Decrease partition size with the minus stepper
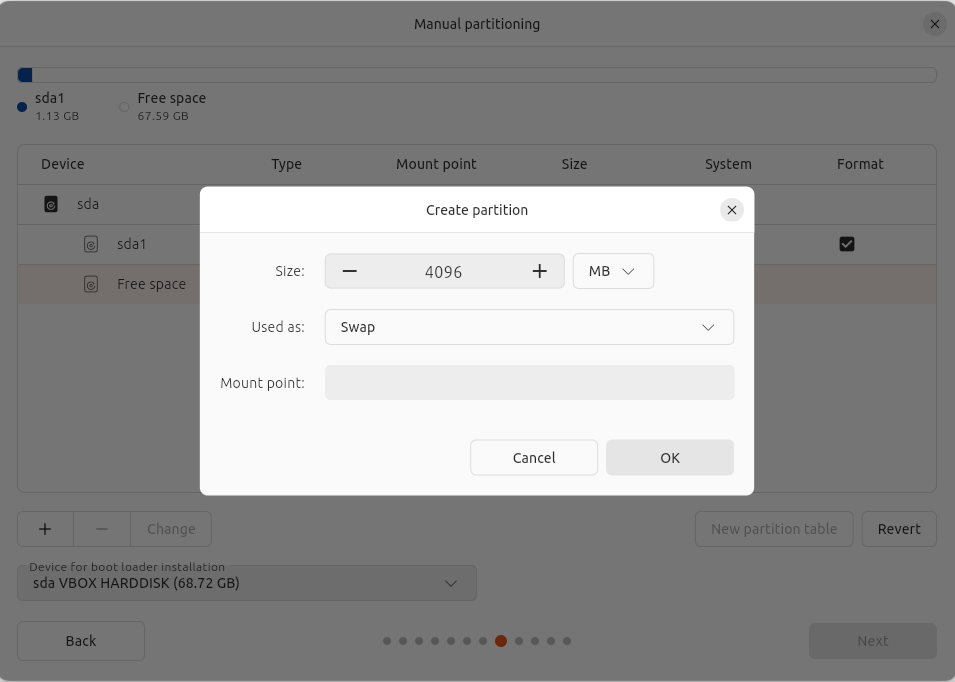The height and width of the screenshot is (682, 955). 349,270
